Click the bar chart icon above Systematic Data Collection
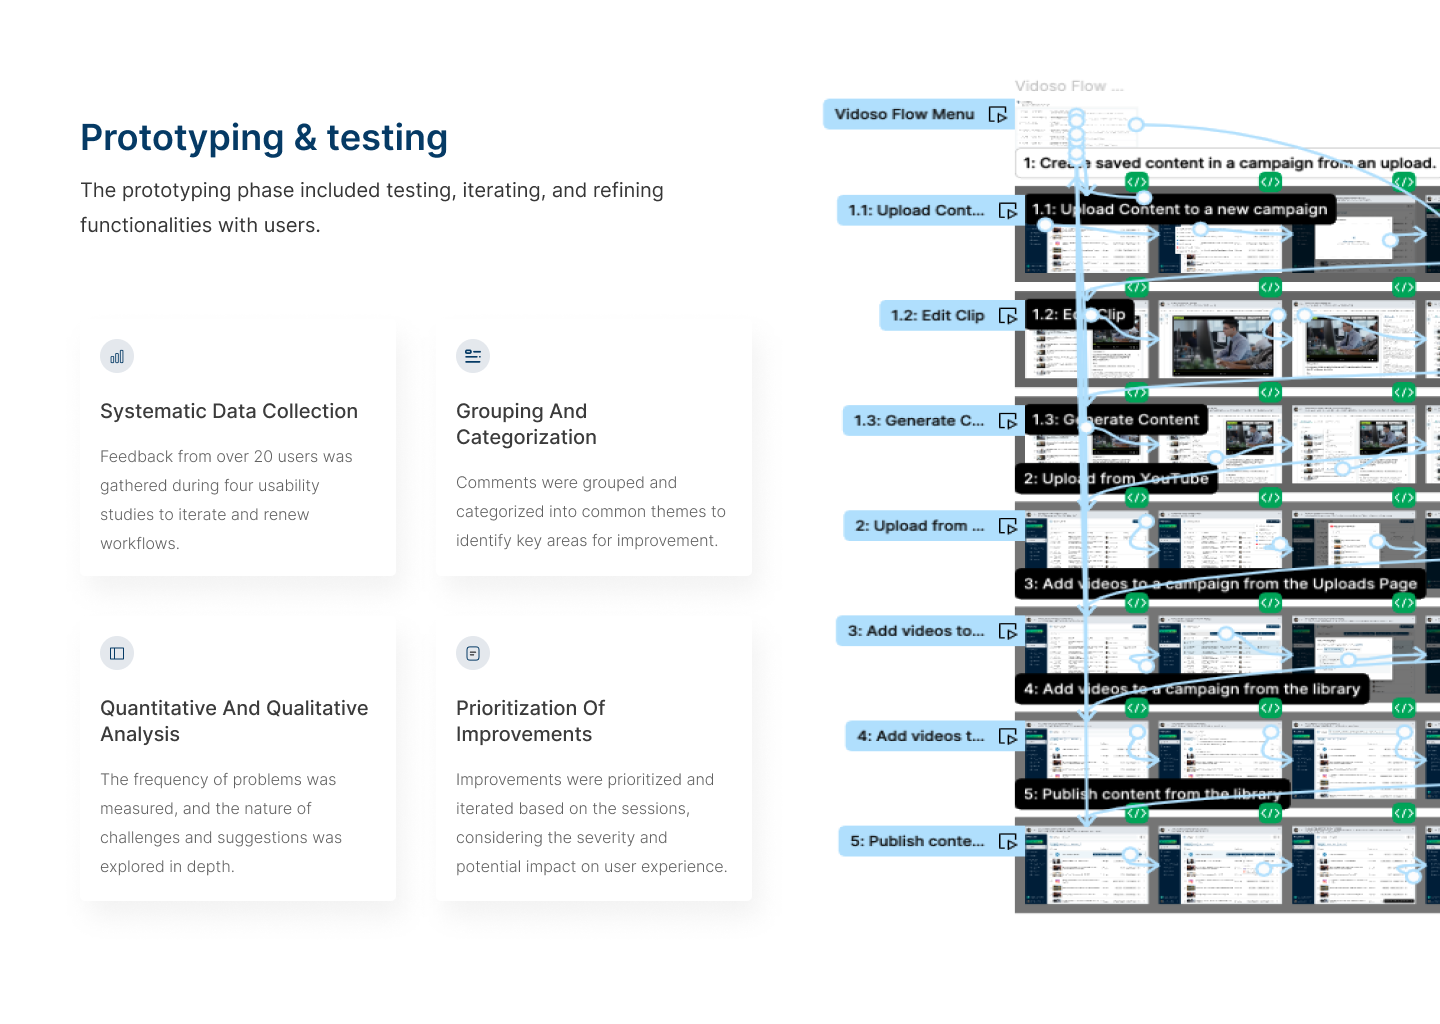The height and width of the screenshot is (1024, 1440). [x=117, y=357]
